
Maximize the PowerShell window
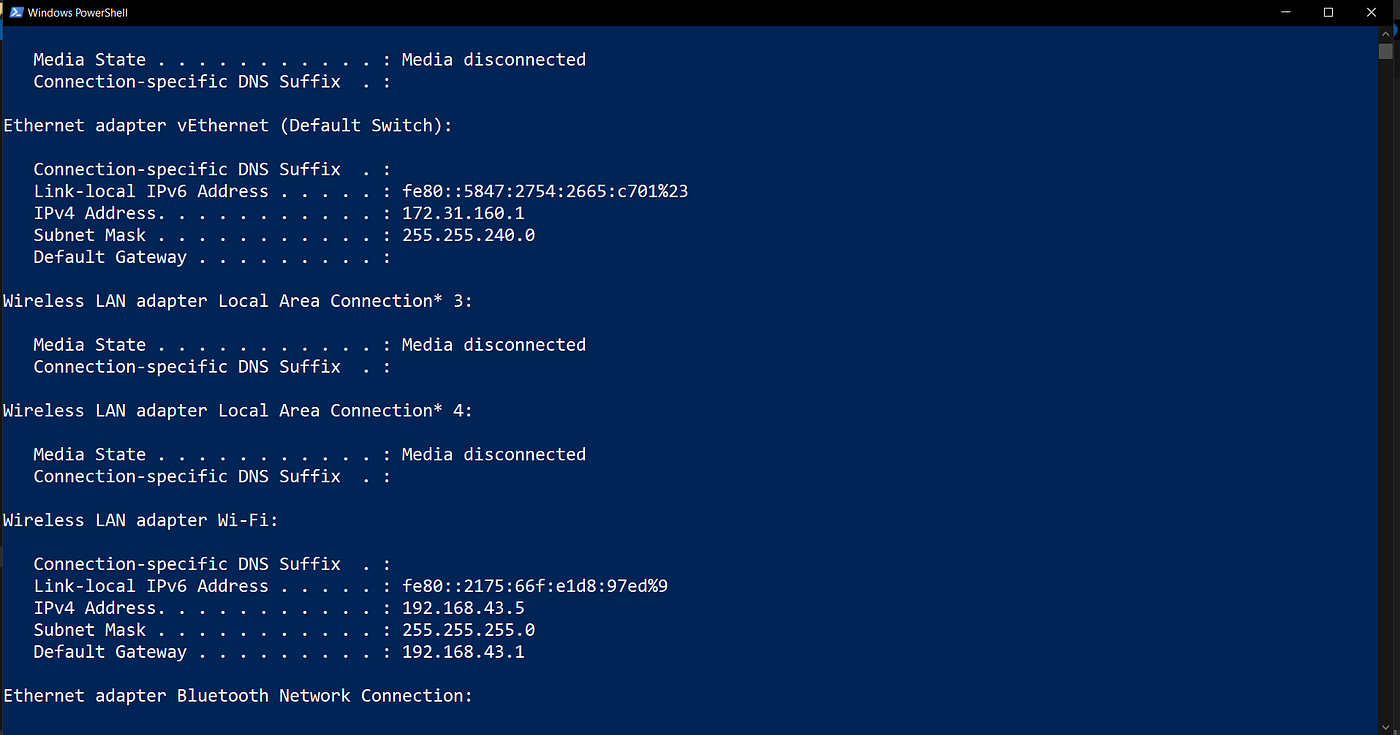(x=1328, y=12)
